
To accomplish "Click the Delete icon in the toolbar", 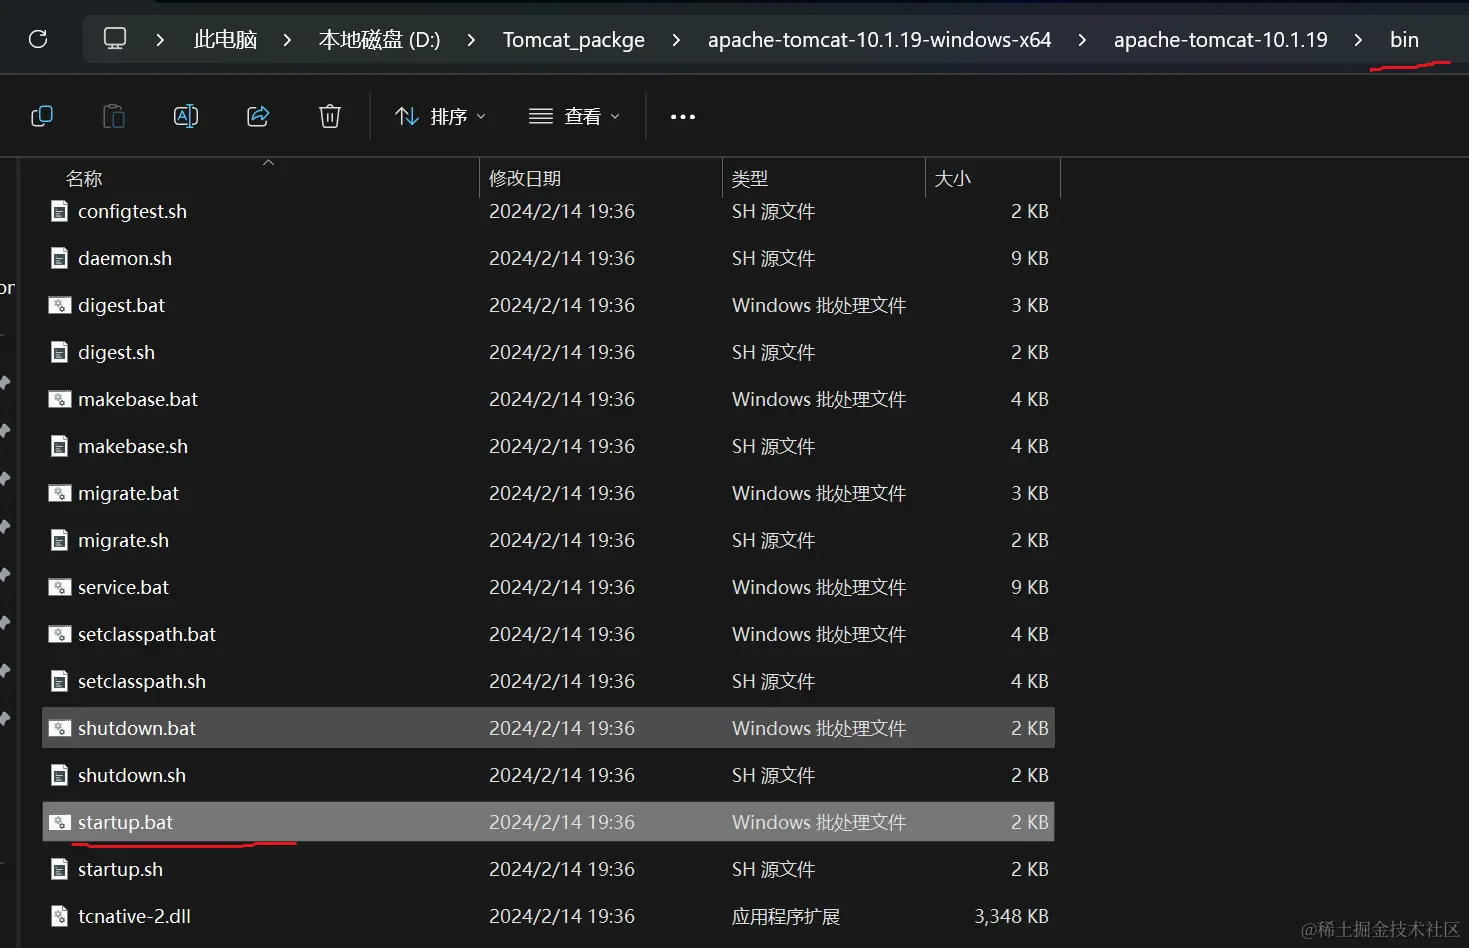I will click(x=330, y=116).
